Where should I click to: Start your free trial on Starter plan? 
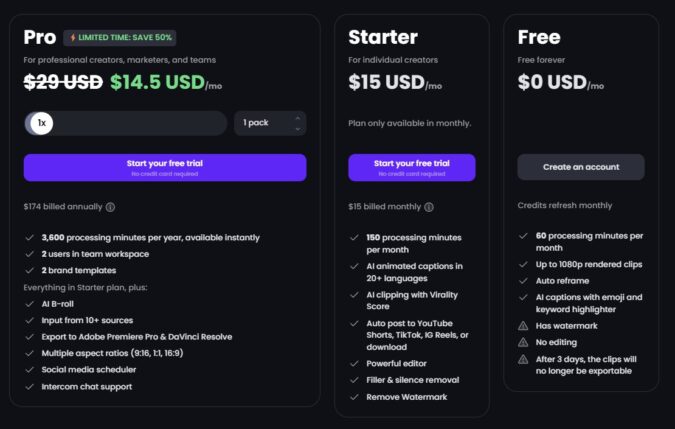tap(411, 167)
